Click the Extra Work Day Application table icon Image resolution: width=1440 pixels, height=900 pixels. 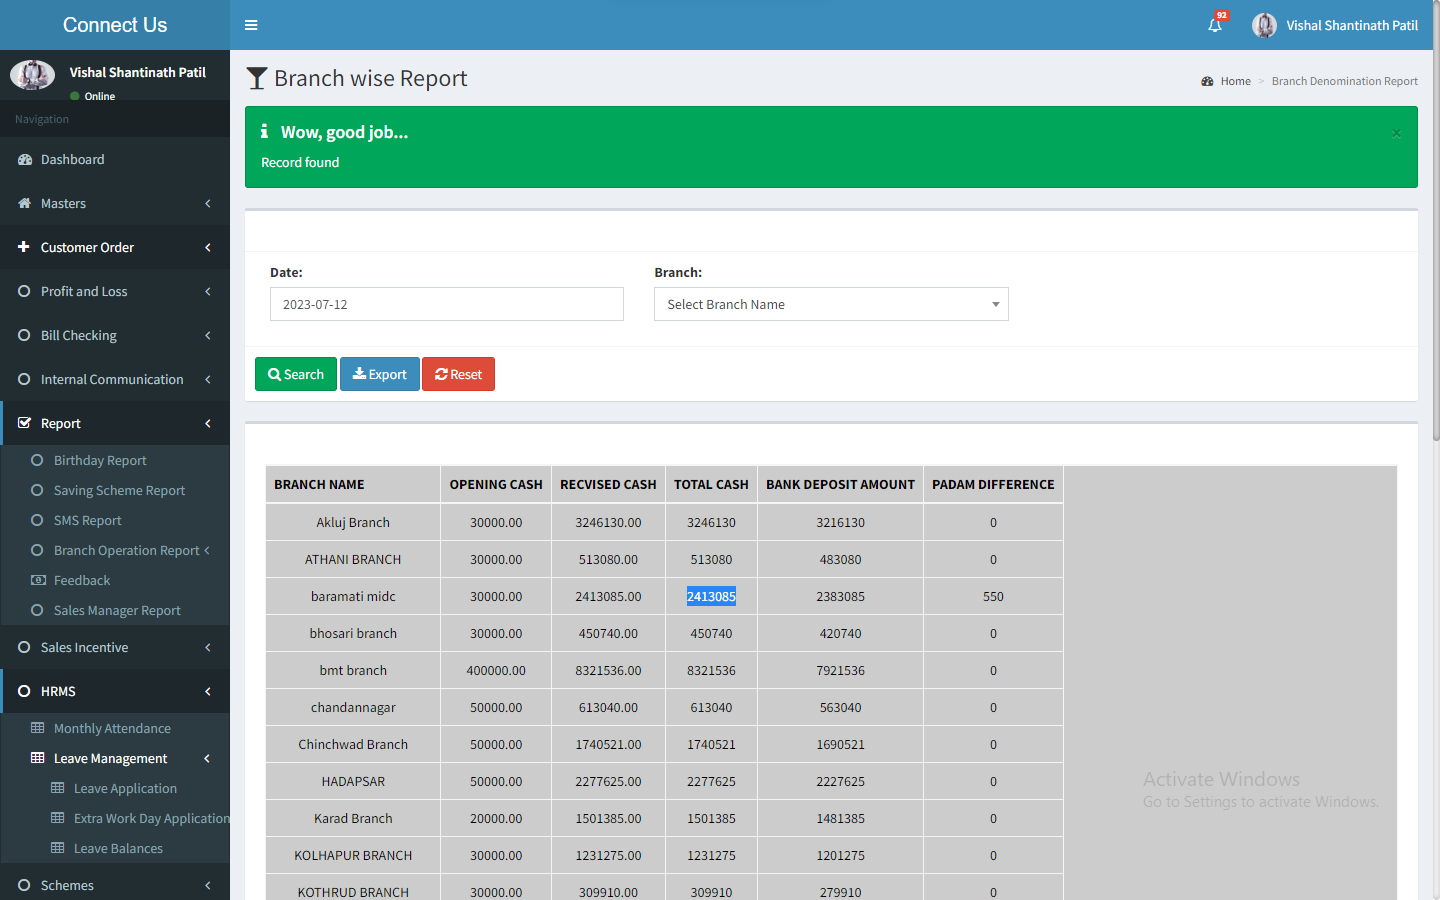[58, 818]
